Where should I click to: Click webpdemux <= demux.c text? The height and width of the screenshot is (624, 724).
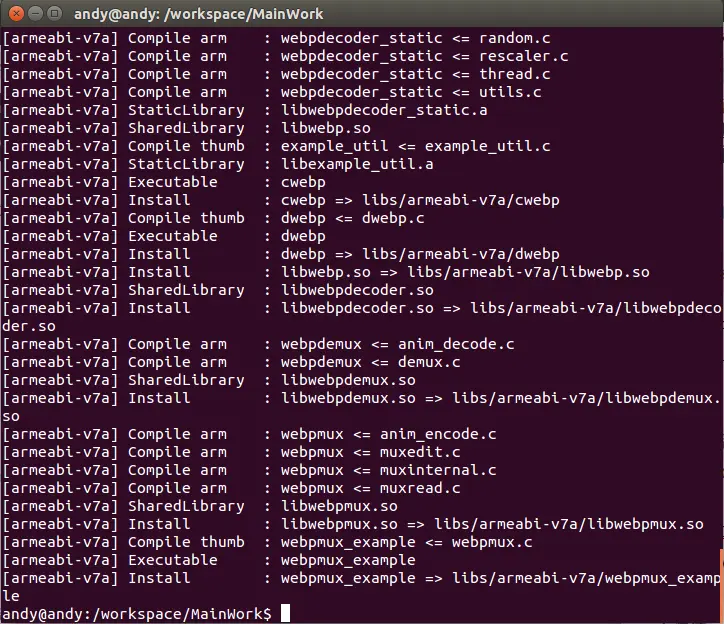point(371,362)
